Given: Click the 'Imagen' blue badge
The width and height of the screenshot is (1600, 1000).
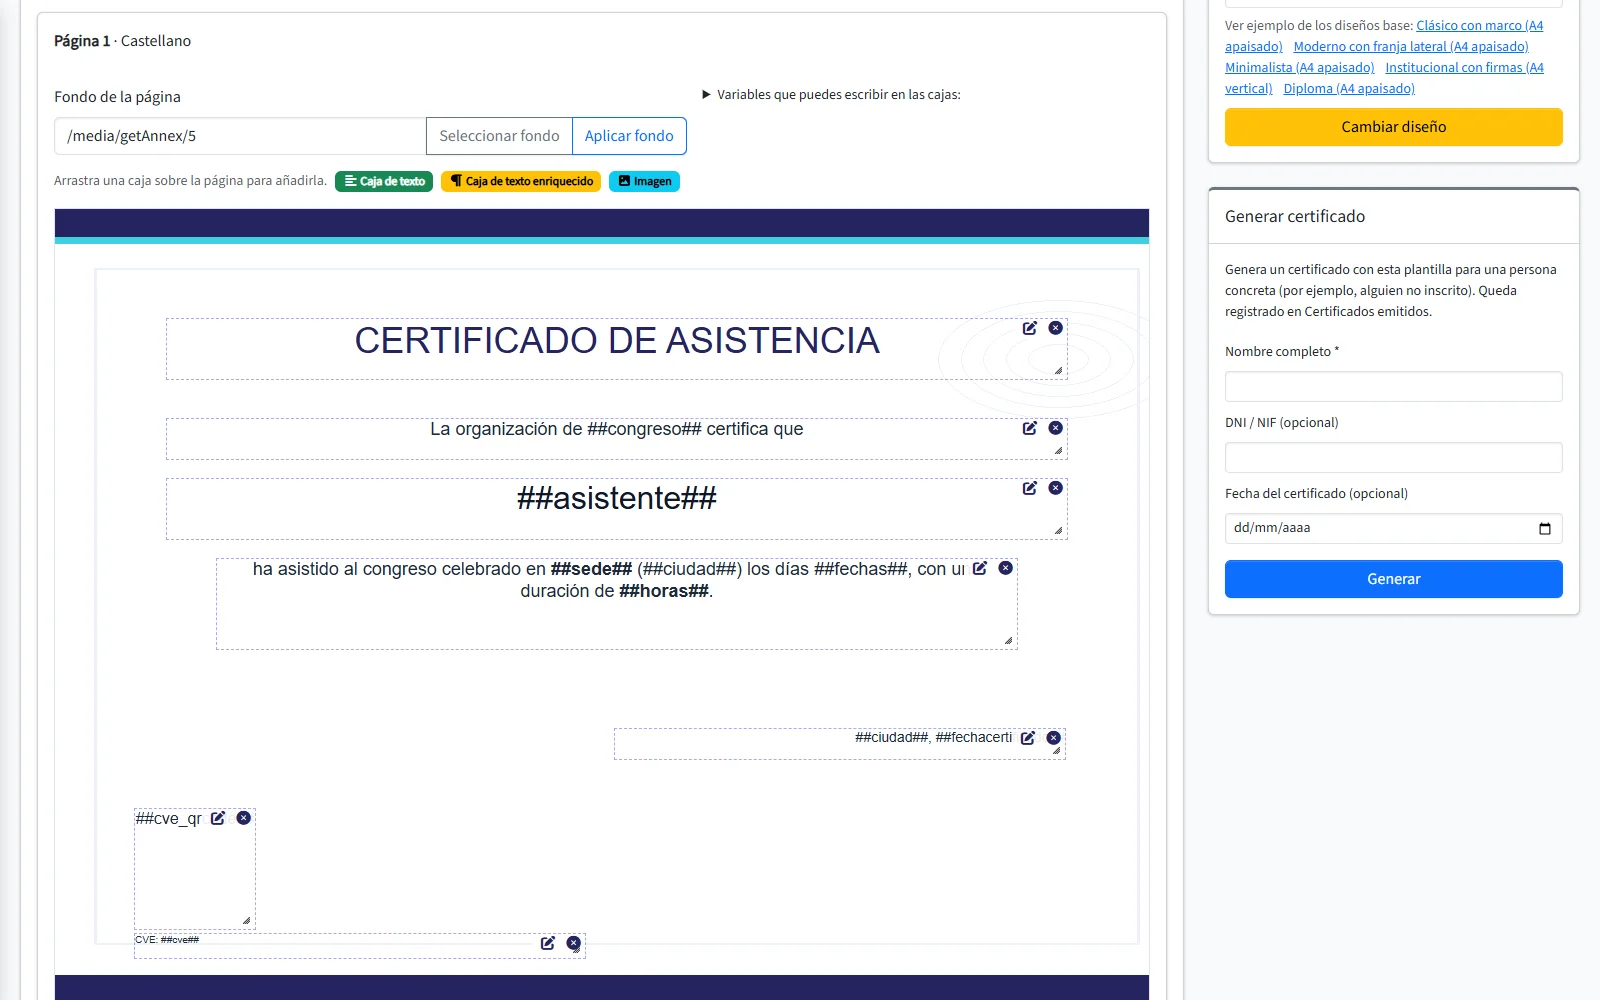Looking at the screenshot, I should tap(644, 181).
